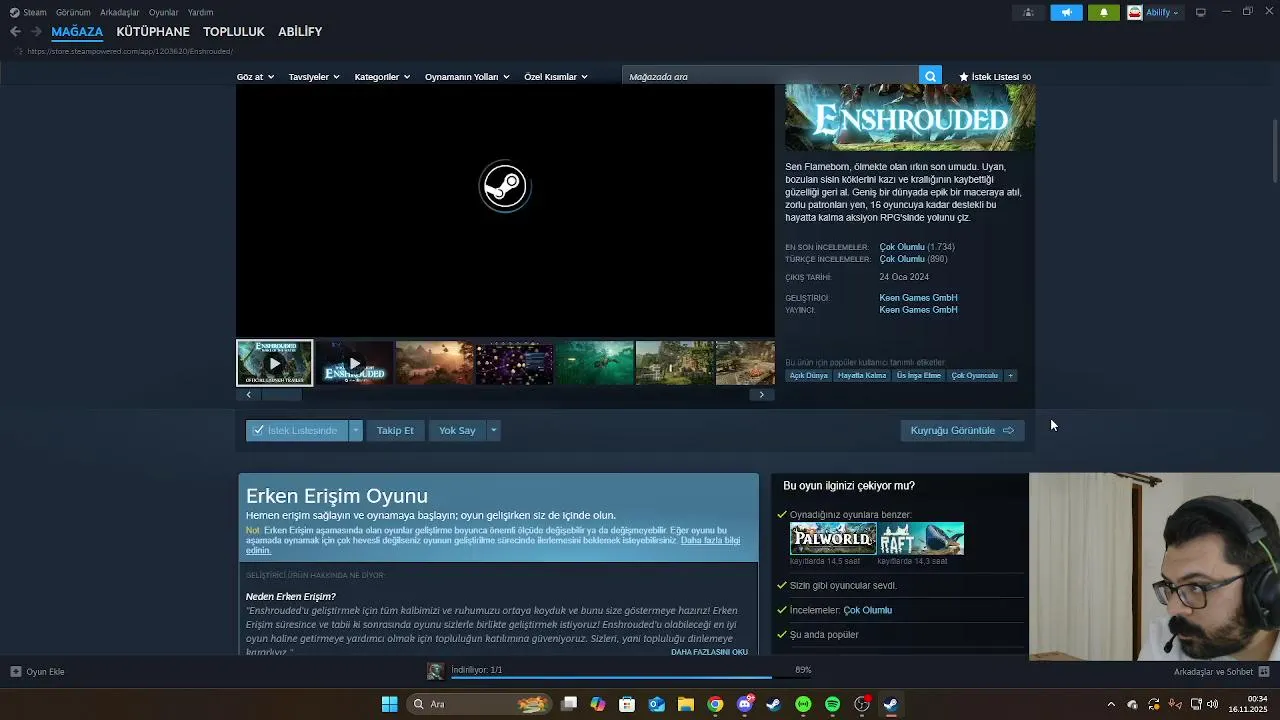Play the first Enshrouded trailer thumbnail
The height and width of the screenshot is (720, 1280).
[x=274, y=363]
